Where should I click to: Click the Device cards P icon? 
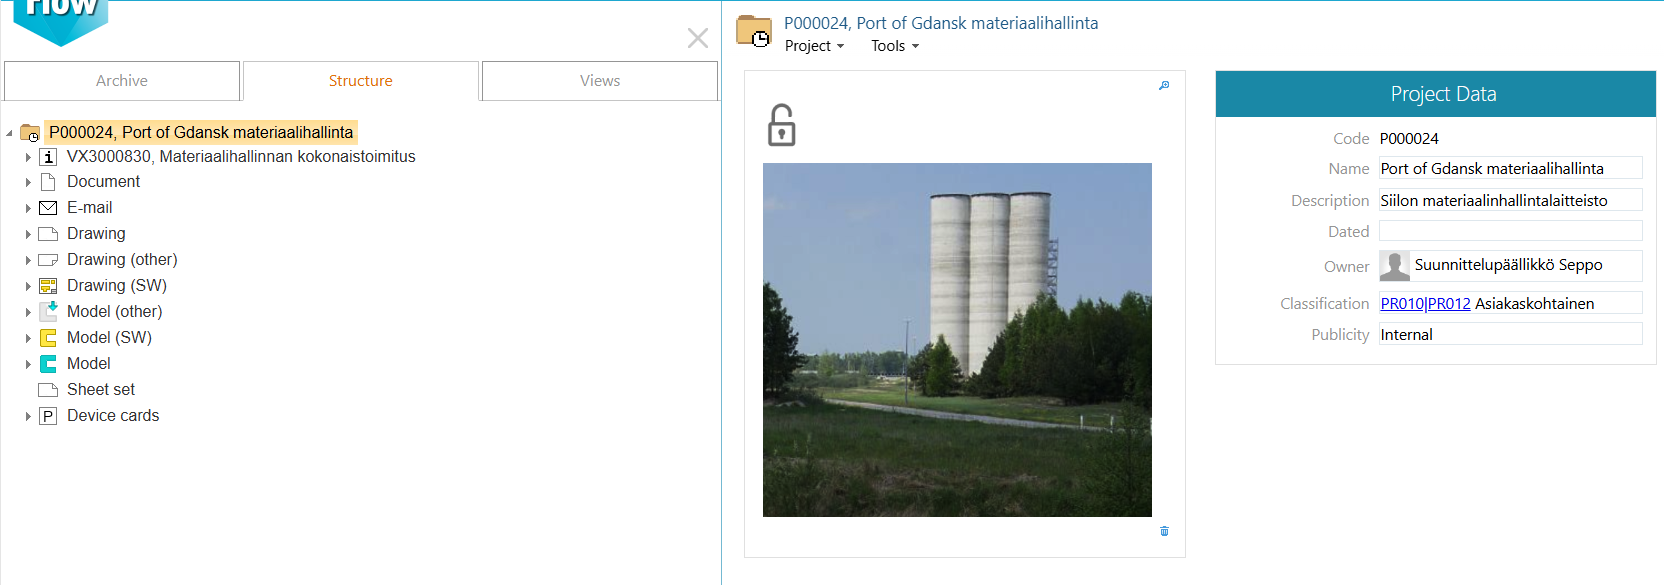pos(48,416)
